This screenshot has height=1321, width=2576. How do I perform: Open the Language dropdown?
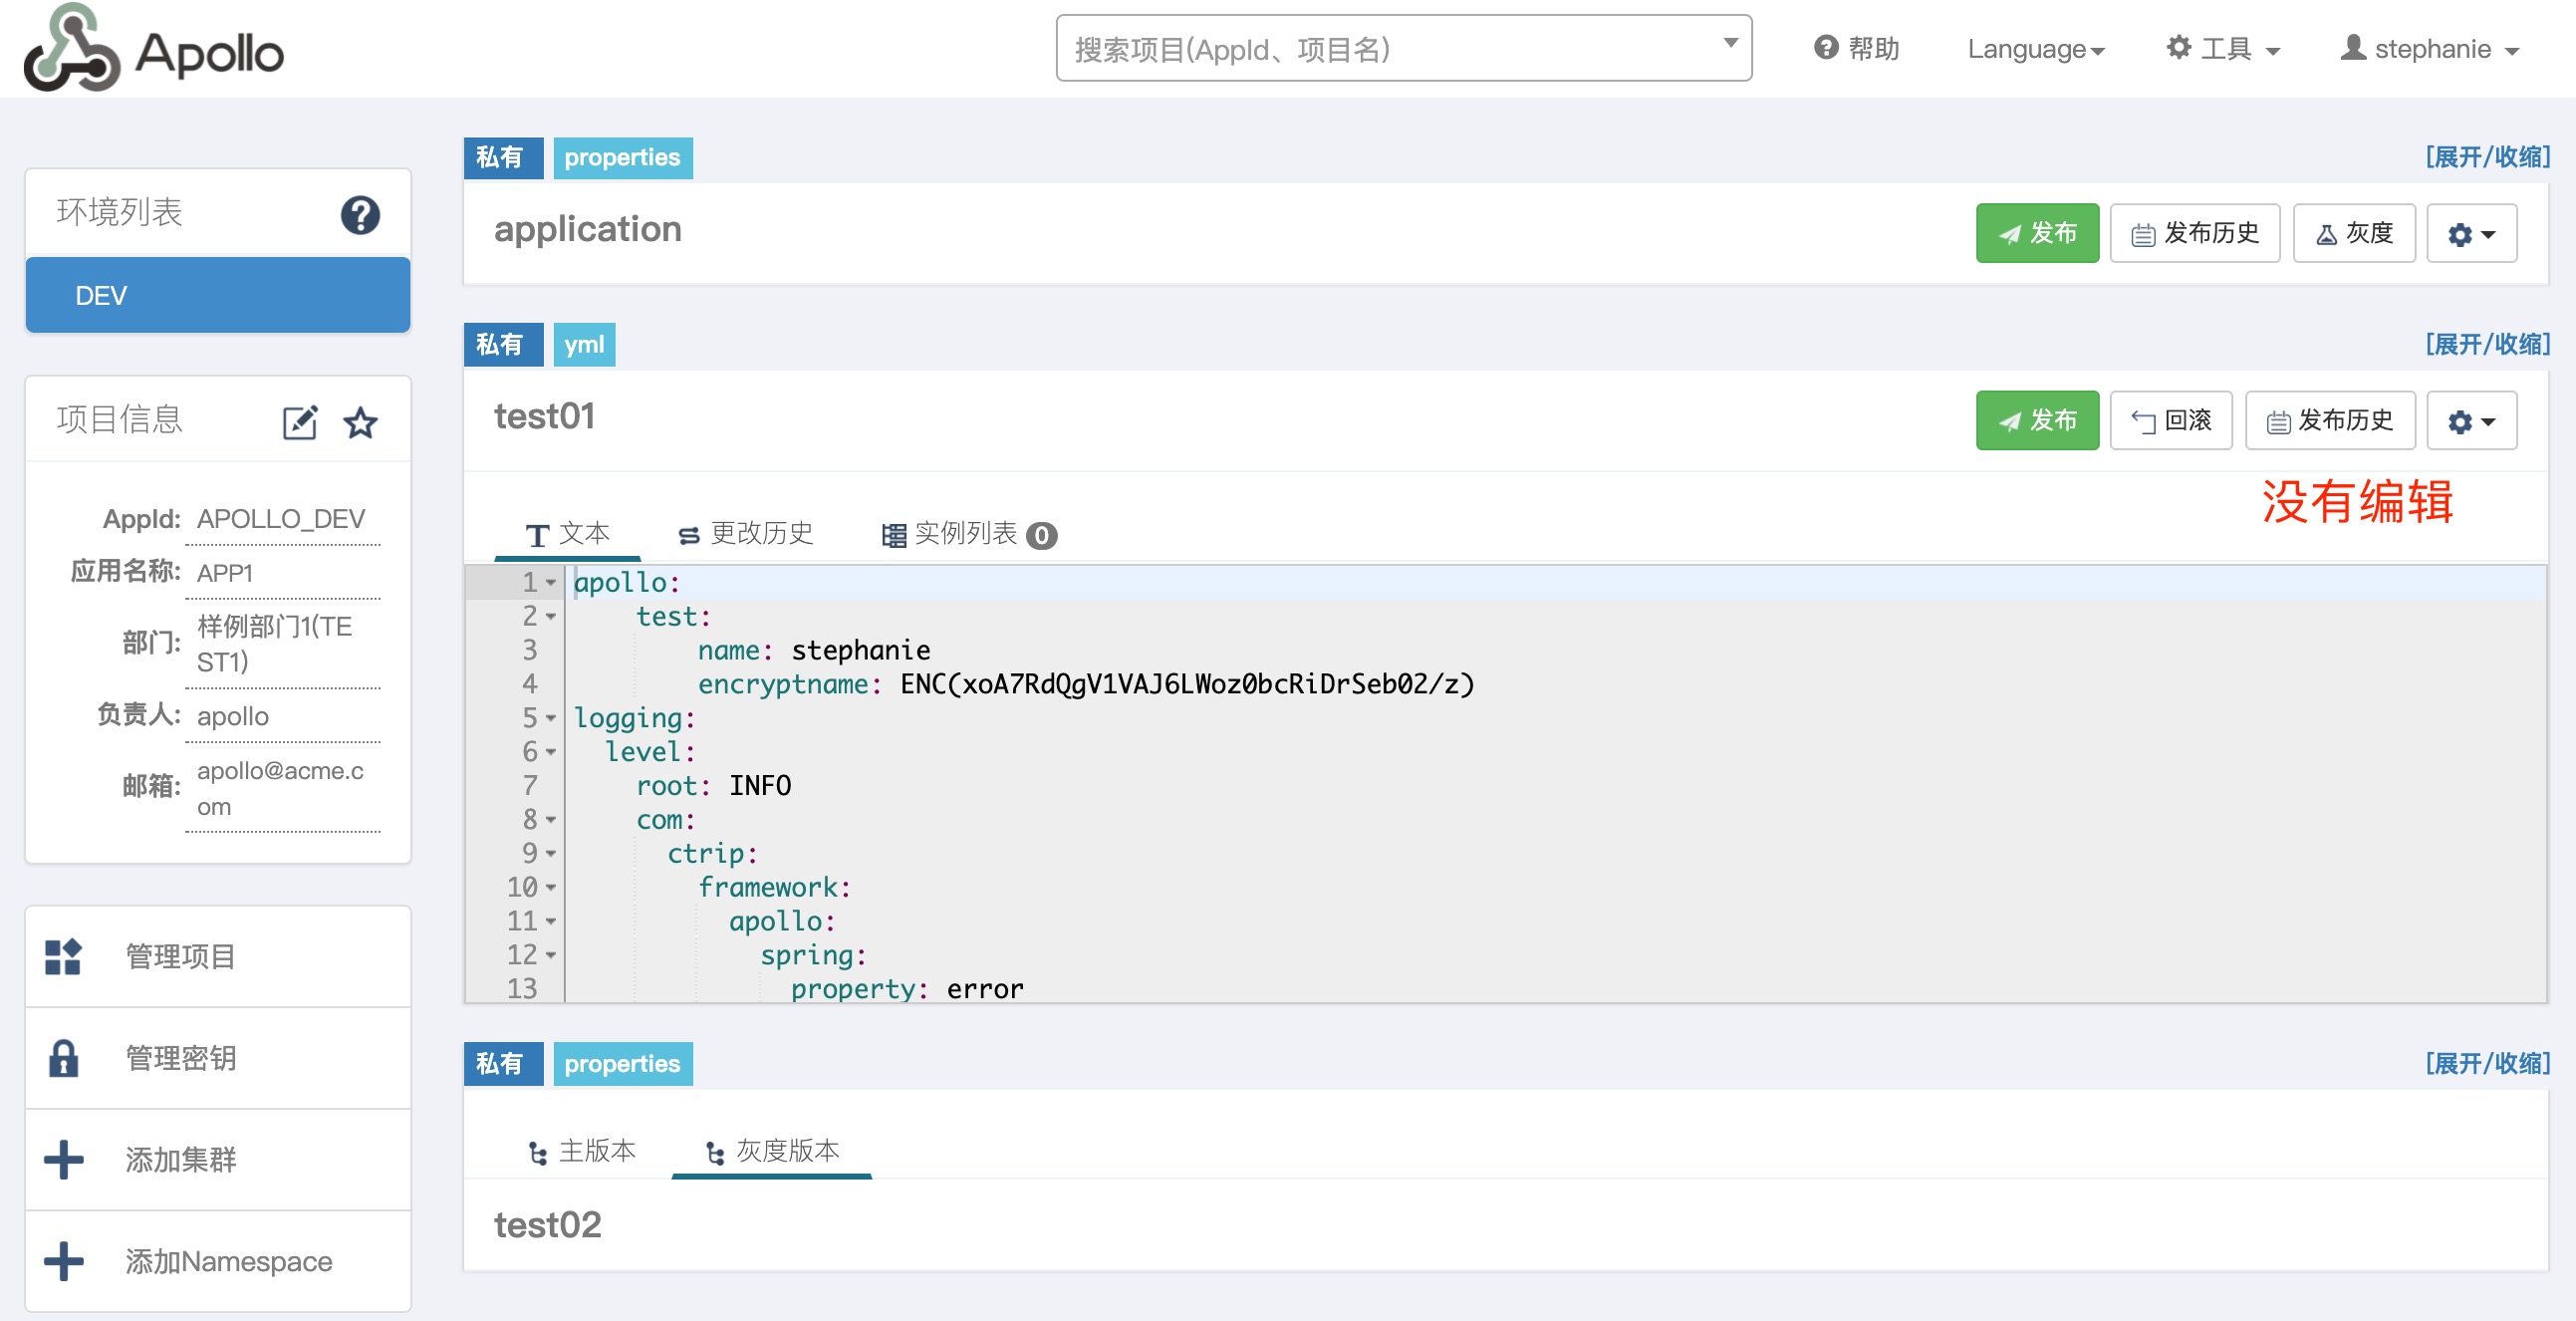[x=2034, y=49]
